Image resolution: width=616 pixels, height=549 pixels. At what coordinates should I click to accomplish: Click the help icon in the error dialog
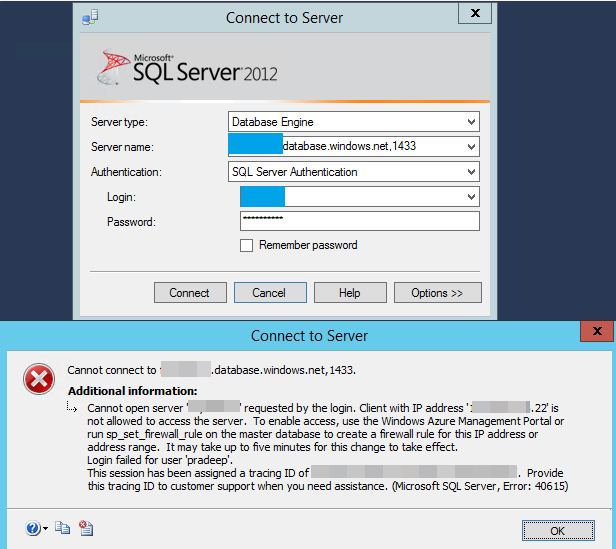[x=33, y=528]
